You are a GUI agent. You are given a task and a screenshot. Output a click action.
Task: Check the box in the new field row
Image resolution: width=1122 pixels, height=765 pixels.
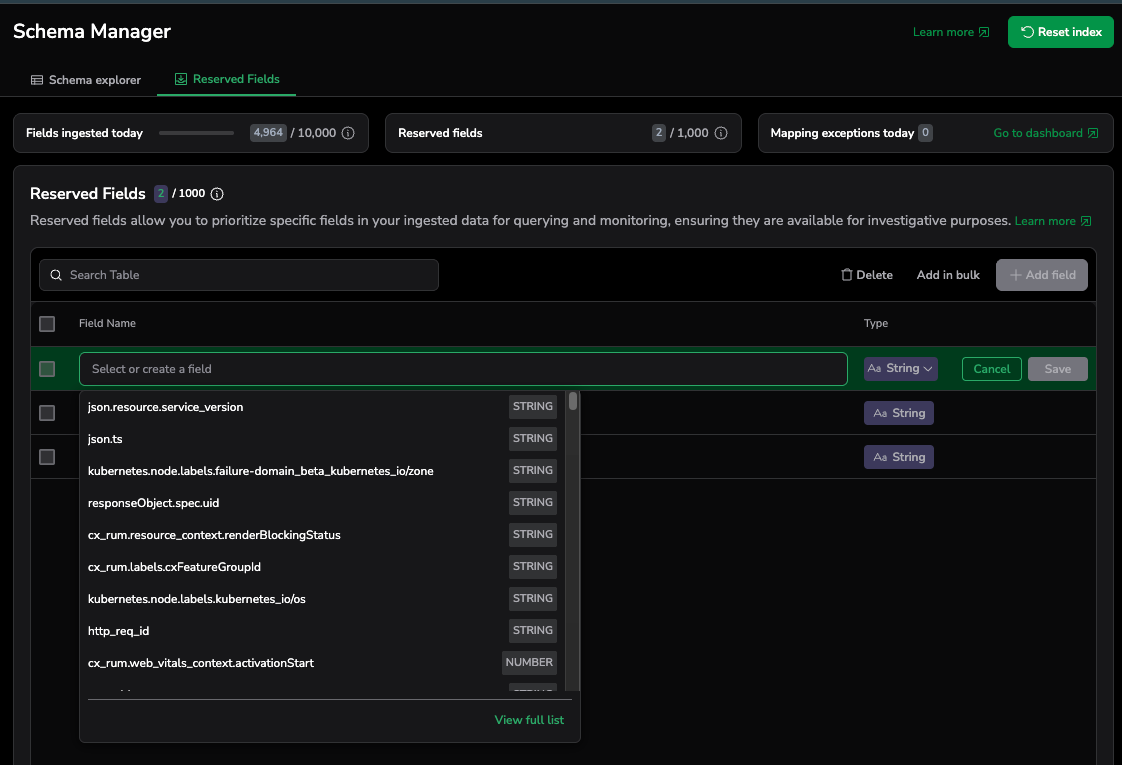point(47,369)
